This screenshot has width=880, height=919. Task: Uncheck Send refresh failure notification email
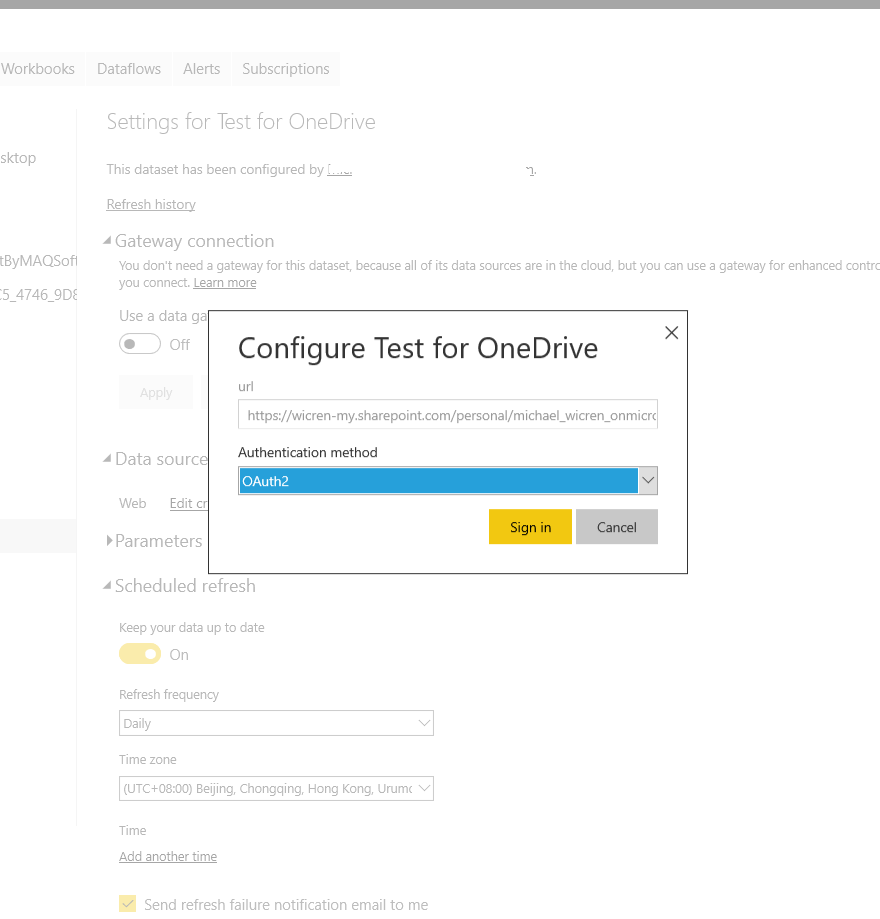coord(127,904)
